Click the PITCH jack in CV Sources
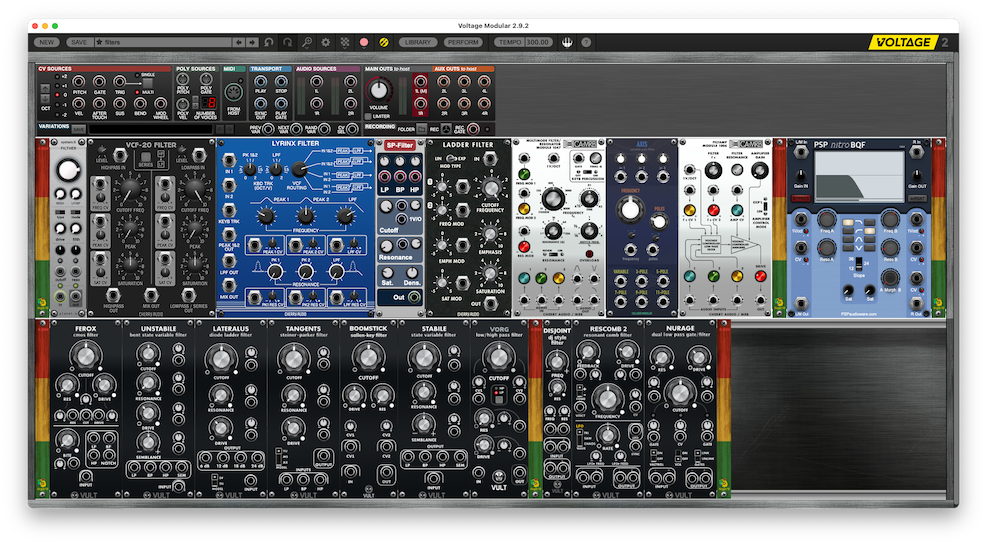 pyautogui.click(x=79, y=82)
